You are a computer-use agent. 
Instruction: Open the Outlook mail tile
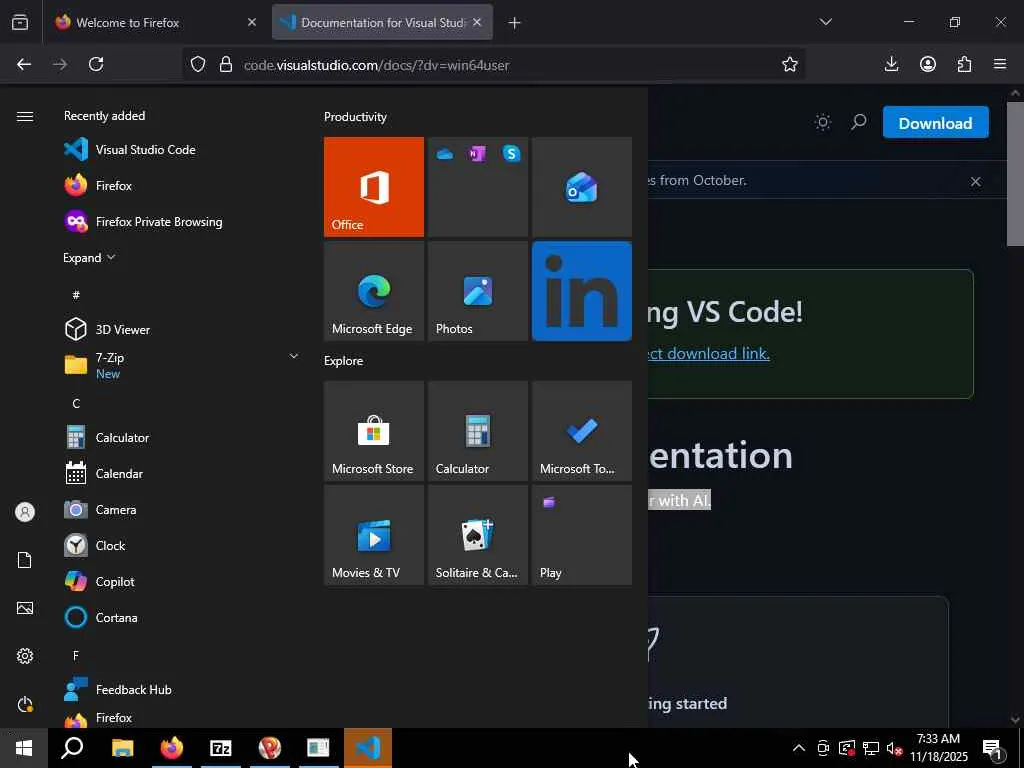pyautogui.click(x=582, y=187)
